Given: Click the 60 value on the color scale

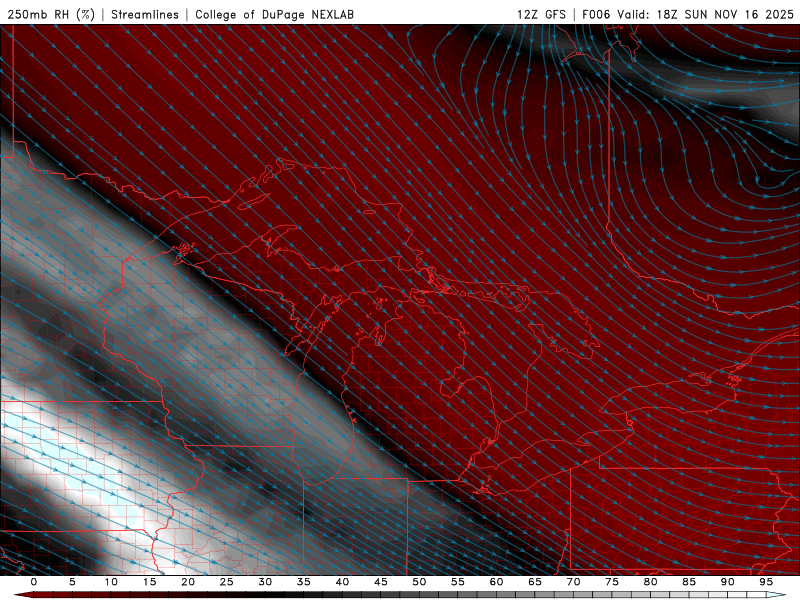Looking at the screenshot, I should click(x=496, y=582).
